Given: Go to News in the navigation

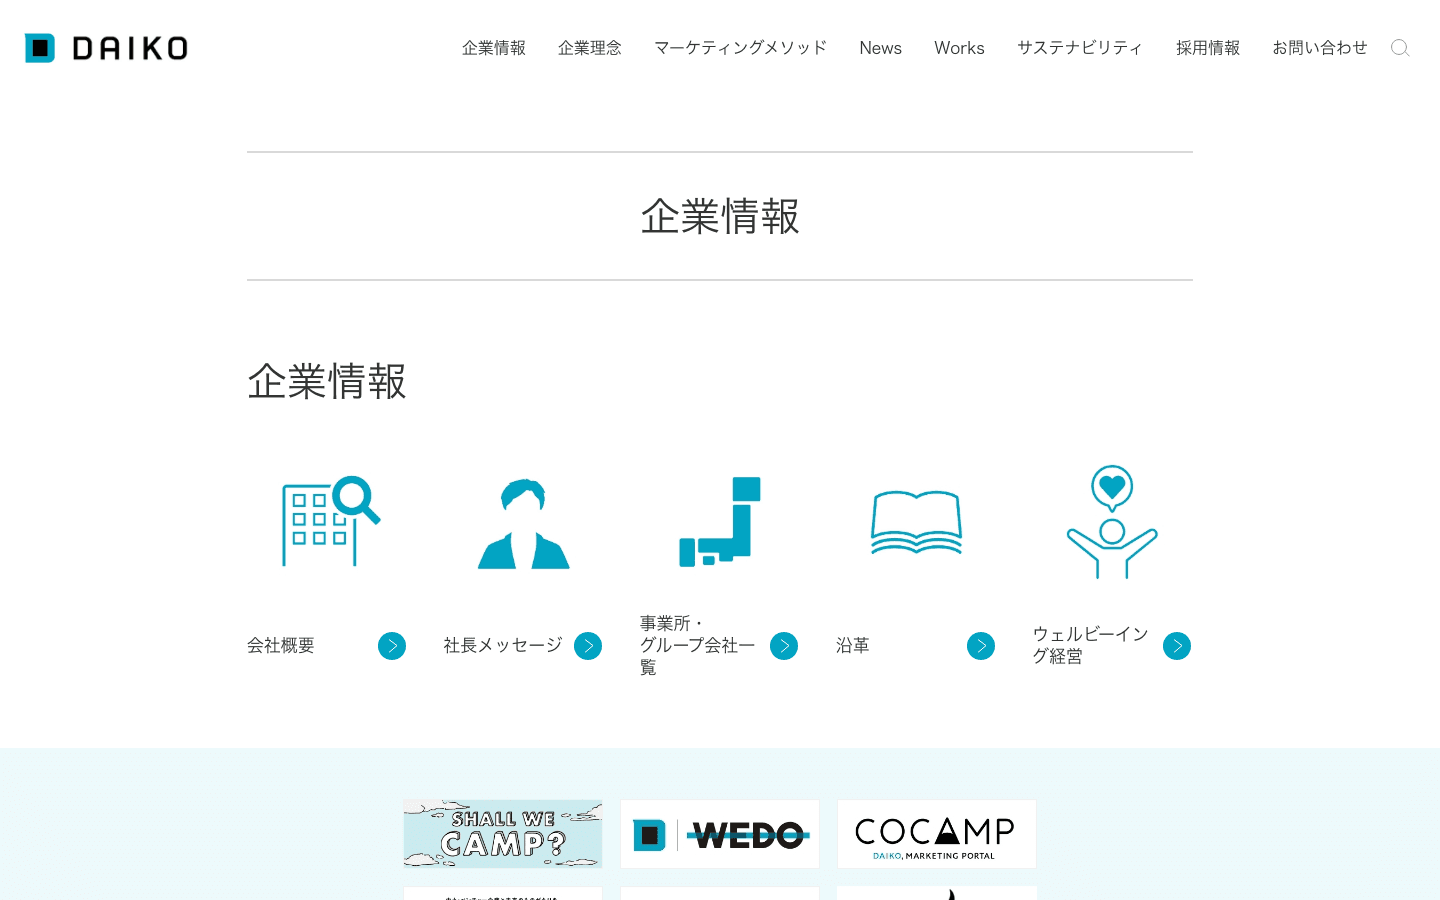Looking at the screenshot, I should (x=881, y=48).
